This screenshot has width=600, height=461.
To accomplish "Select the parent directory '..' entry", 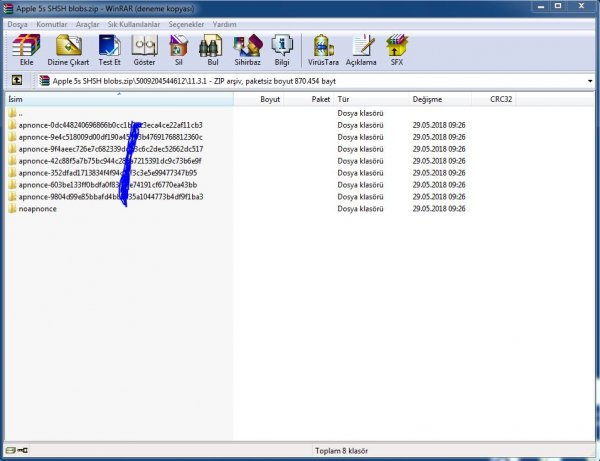I will [x=20, y=113].
